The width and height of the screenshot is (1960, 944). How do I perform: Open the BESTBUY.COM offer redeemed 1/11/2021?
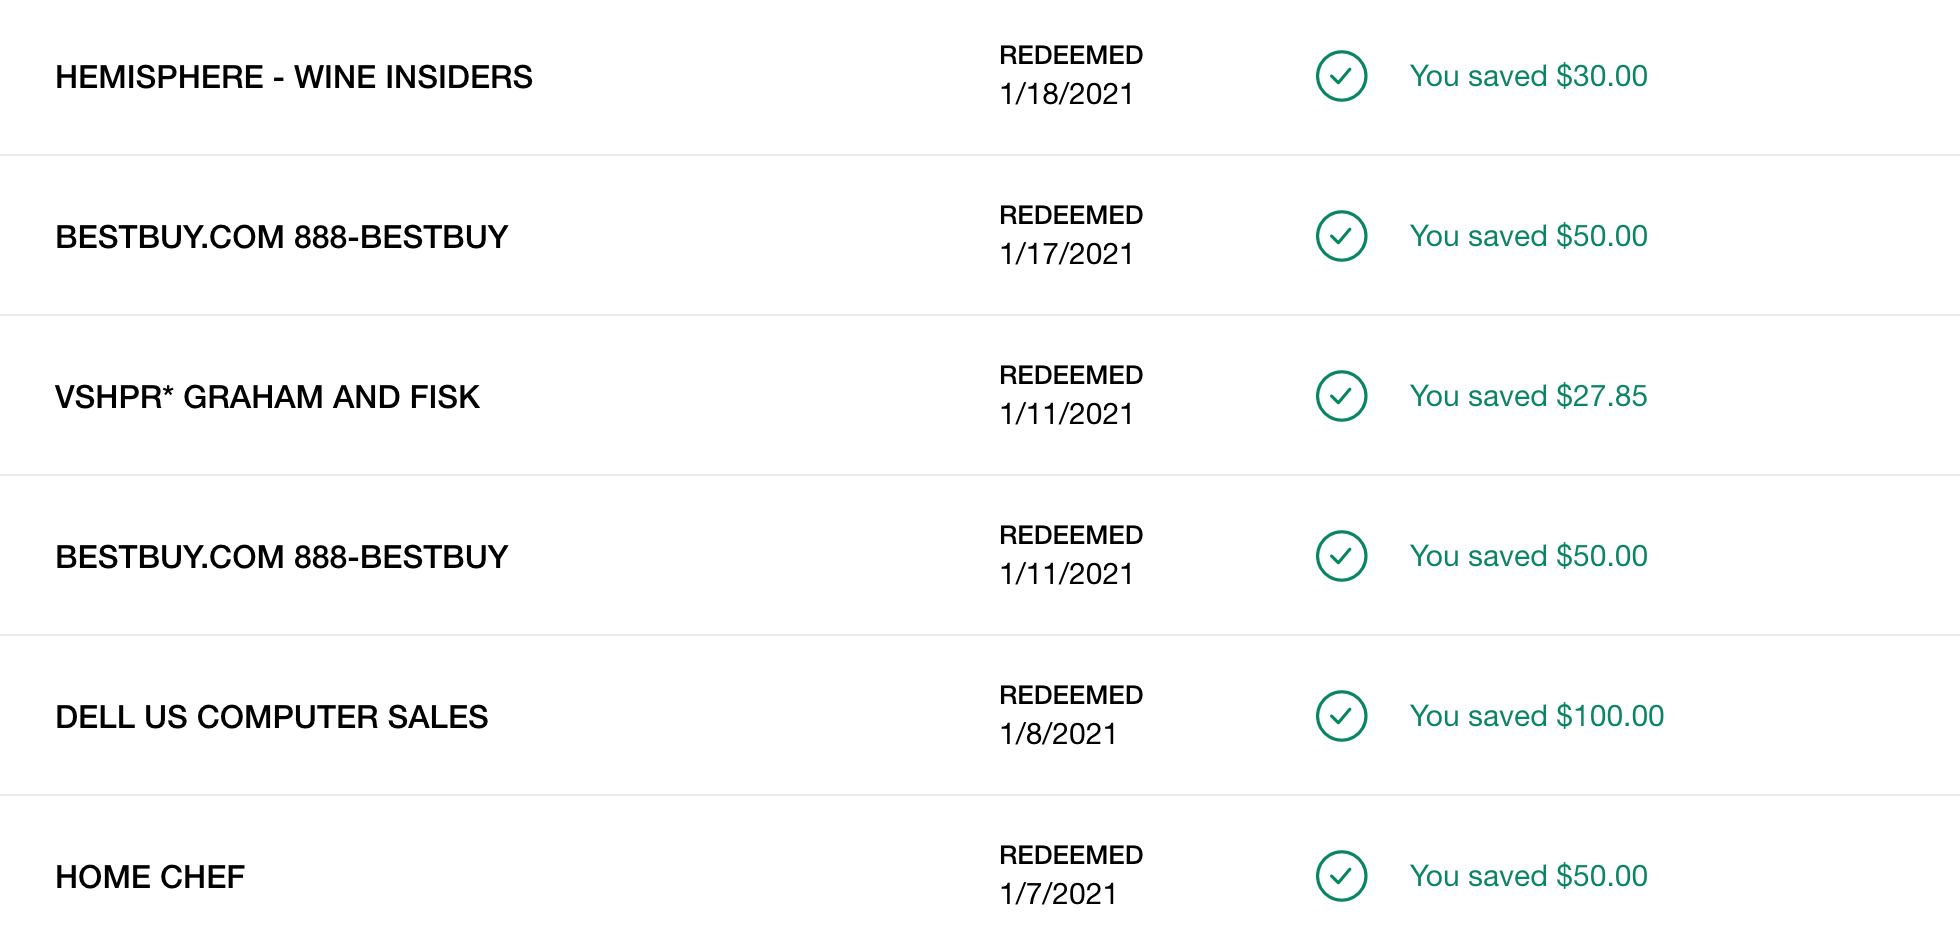(282, 557)
